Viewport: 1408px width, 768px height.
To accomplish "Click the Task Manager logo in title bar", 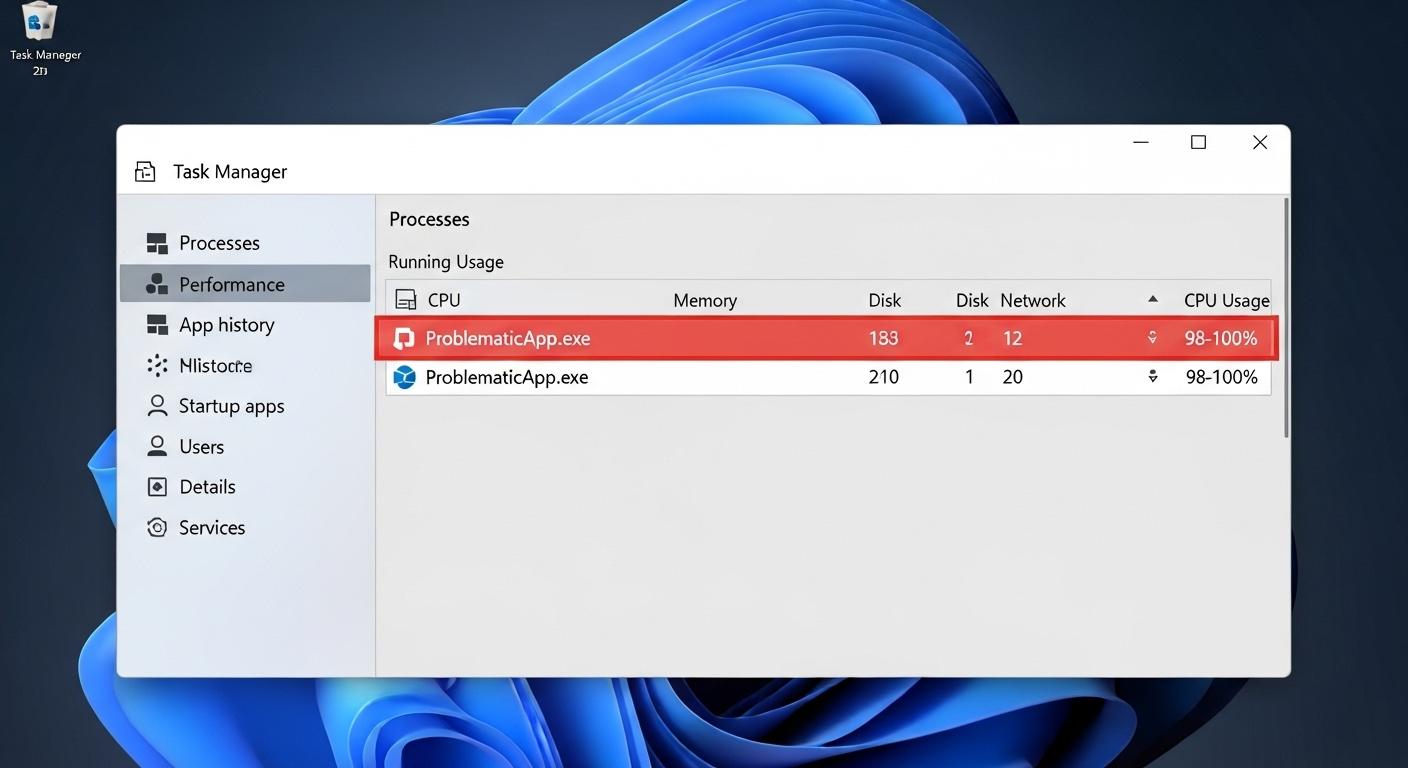I will point(145,171).
